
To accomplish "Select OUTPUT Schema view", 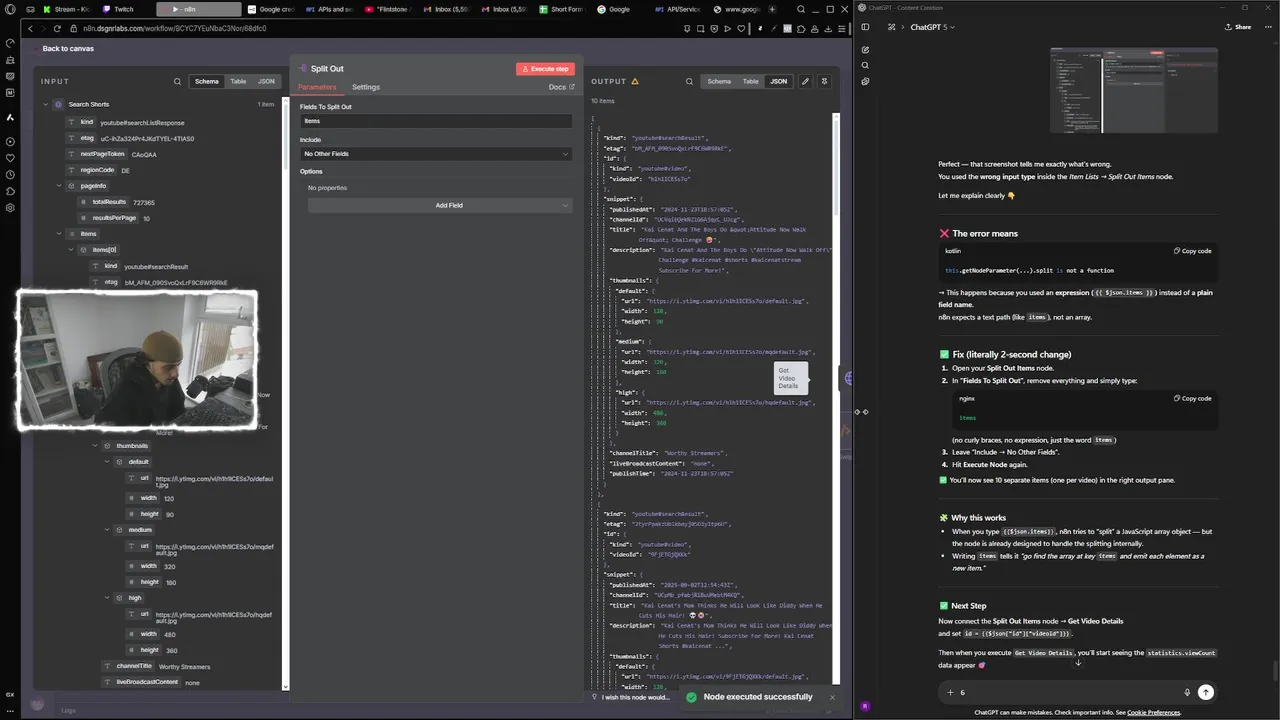I will click(719, 81).
